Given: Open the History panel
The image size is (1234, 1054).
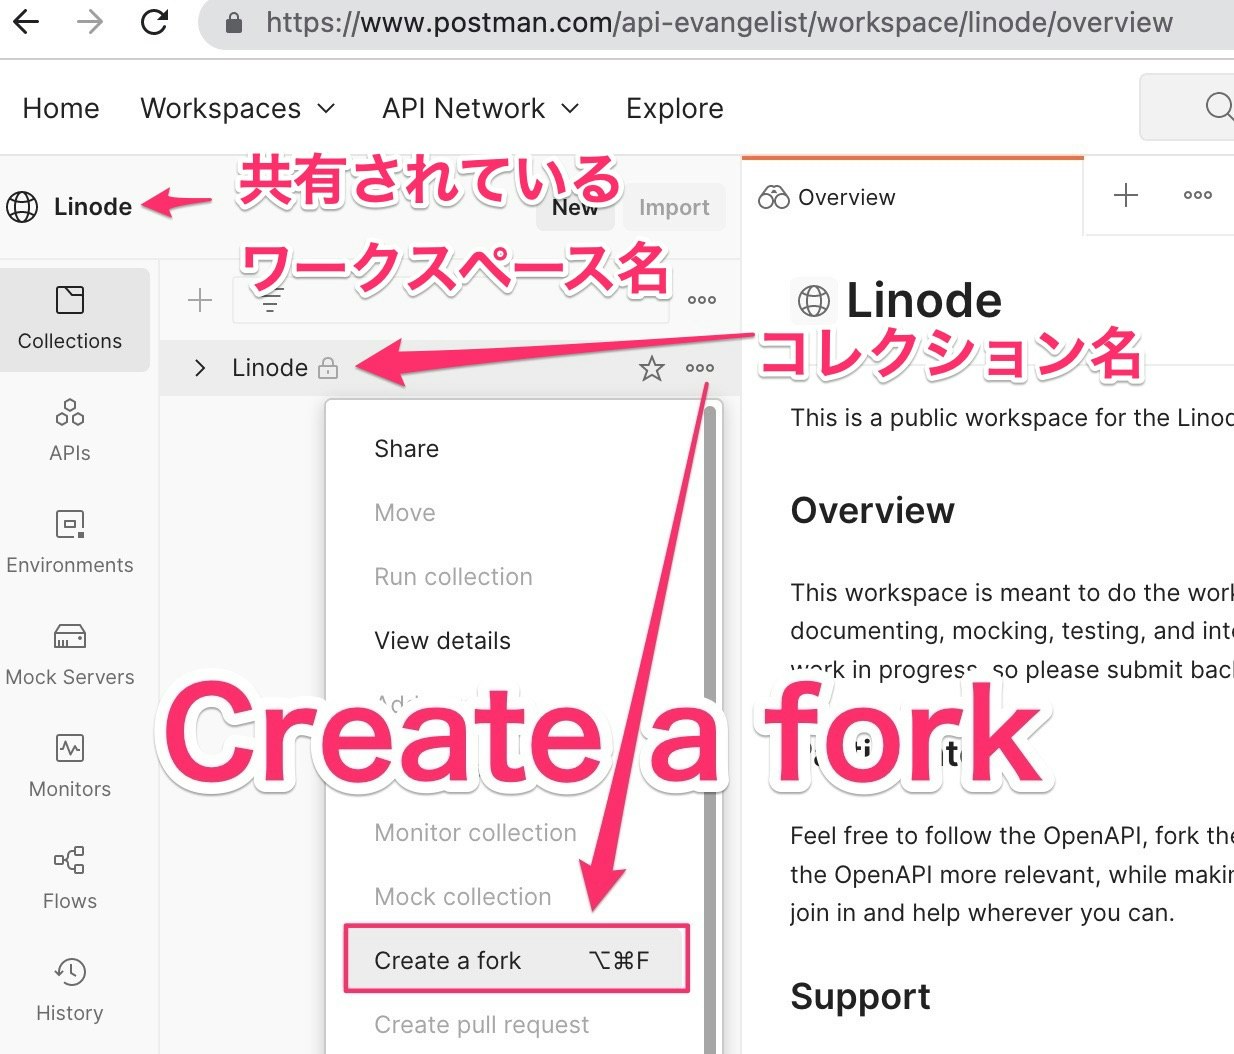Looking at the screenshot, I should (68, 987).
